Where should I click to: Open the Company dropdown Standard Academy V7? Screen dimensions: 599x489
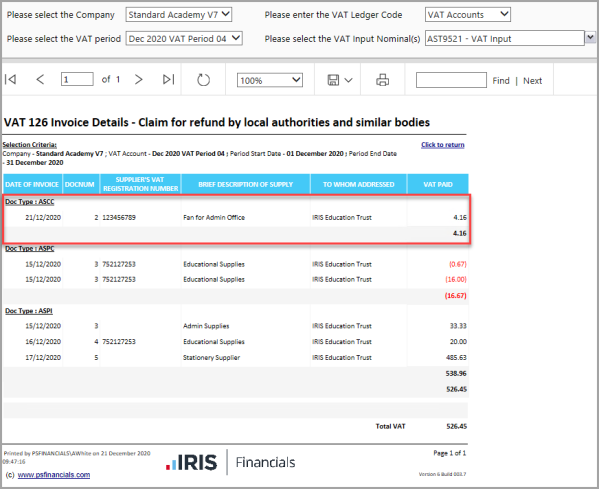pyautogui.click(x=179, y=15)
